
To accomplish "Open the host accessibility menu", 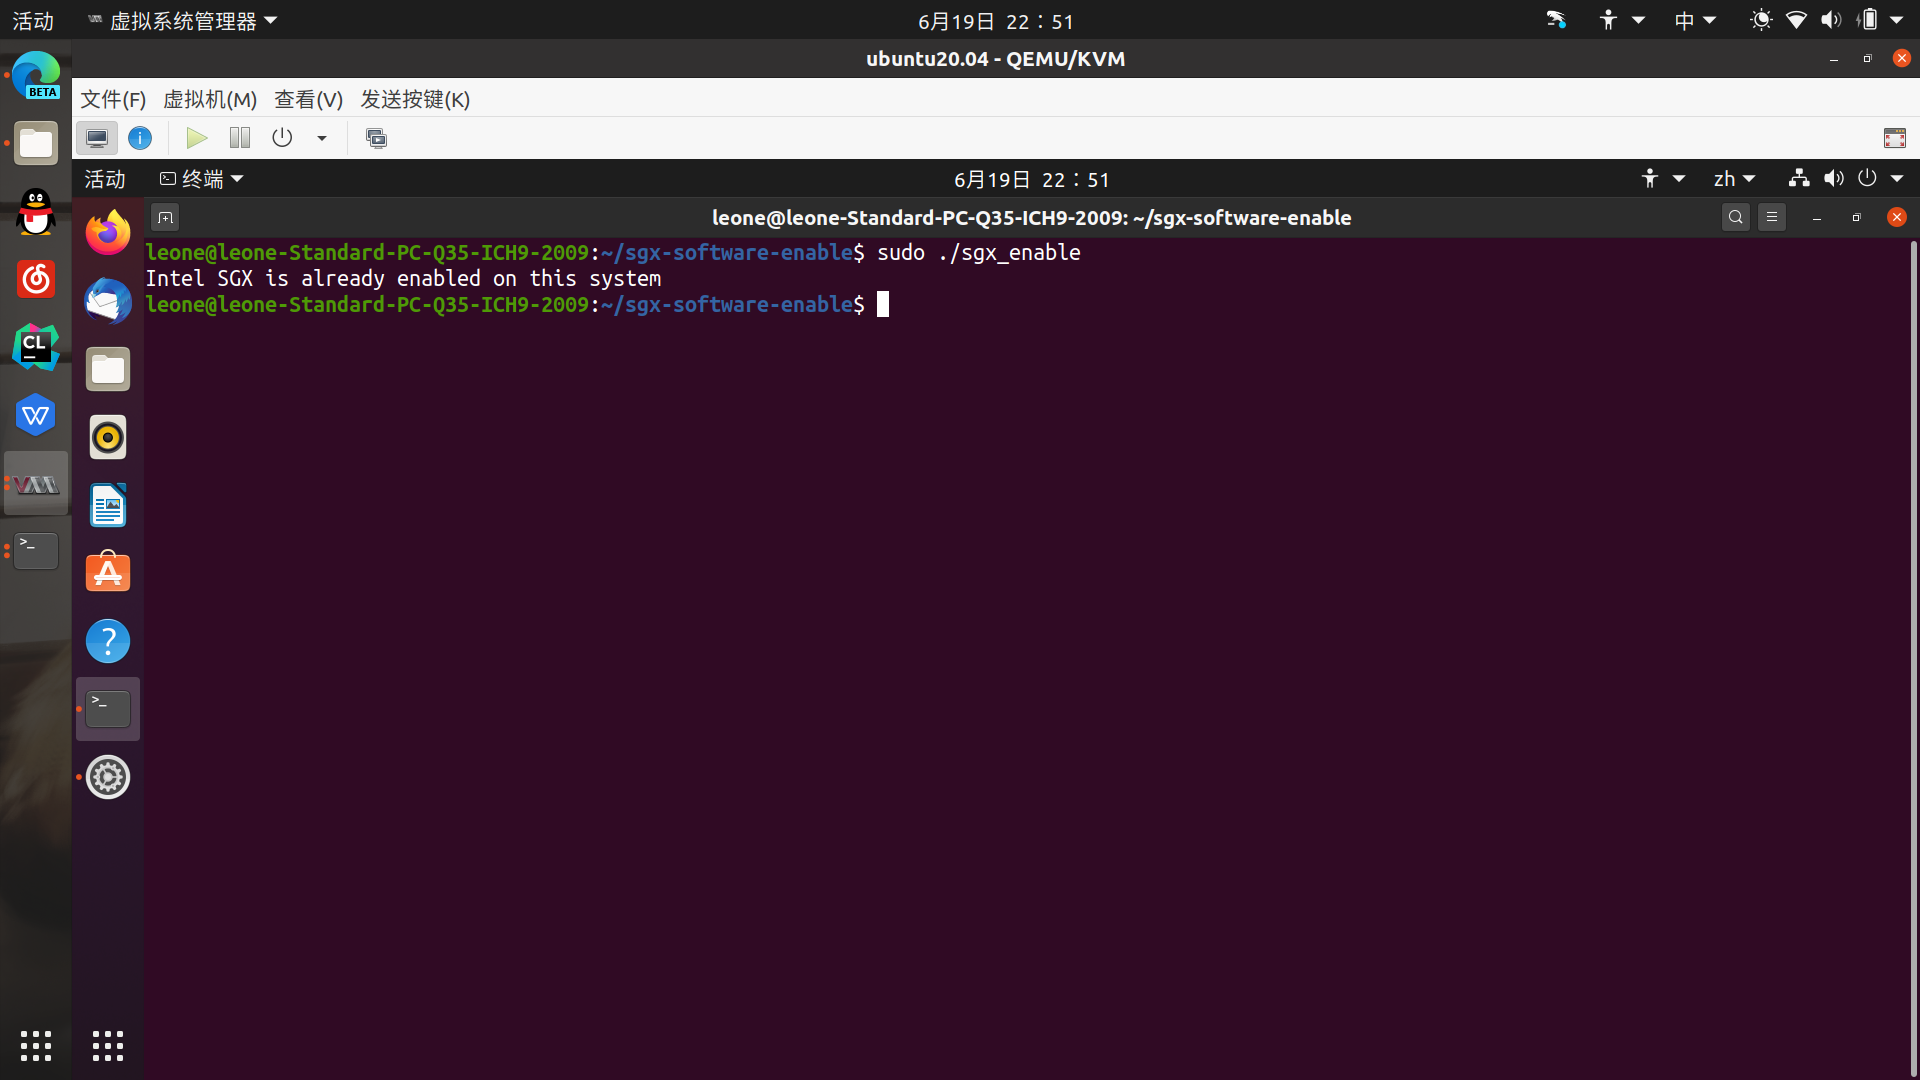I will [1621, 21].
